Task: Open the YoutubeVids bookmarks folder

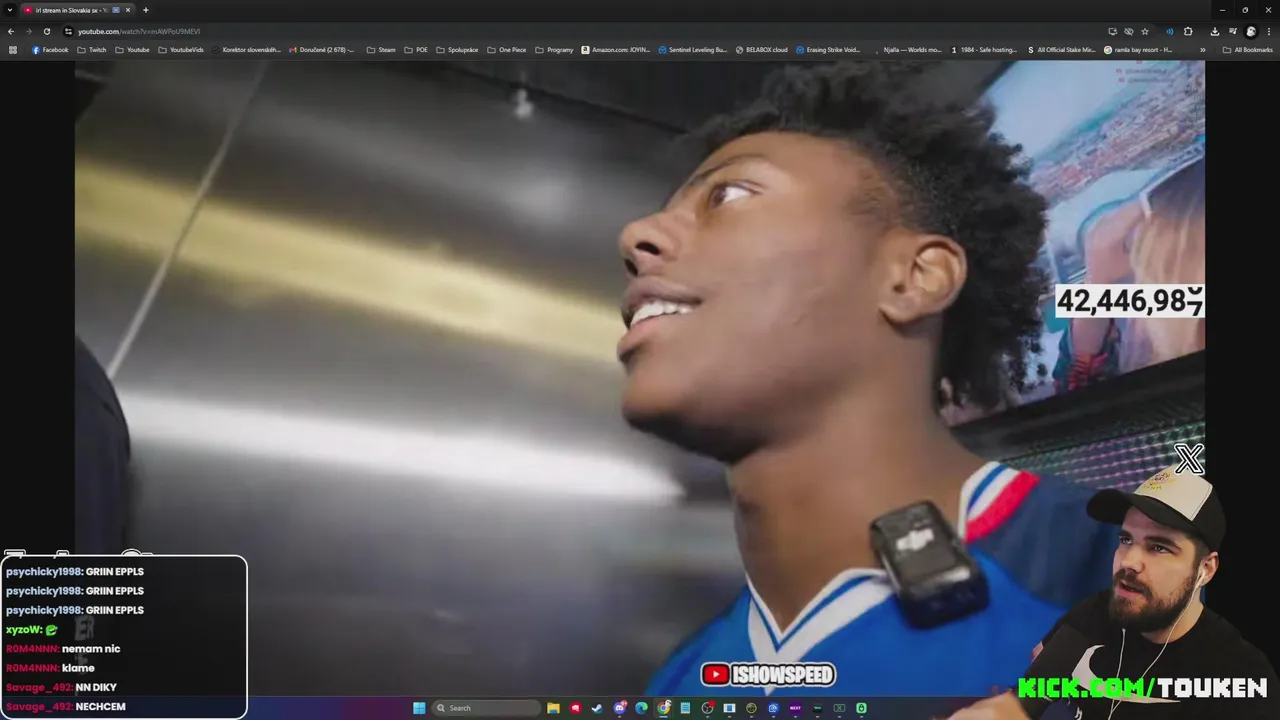Action: point(181,50)
